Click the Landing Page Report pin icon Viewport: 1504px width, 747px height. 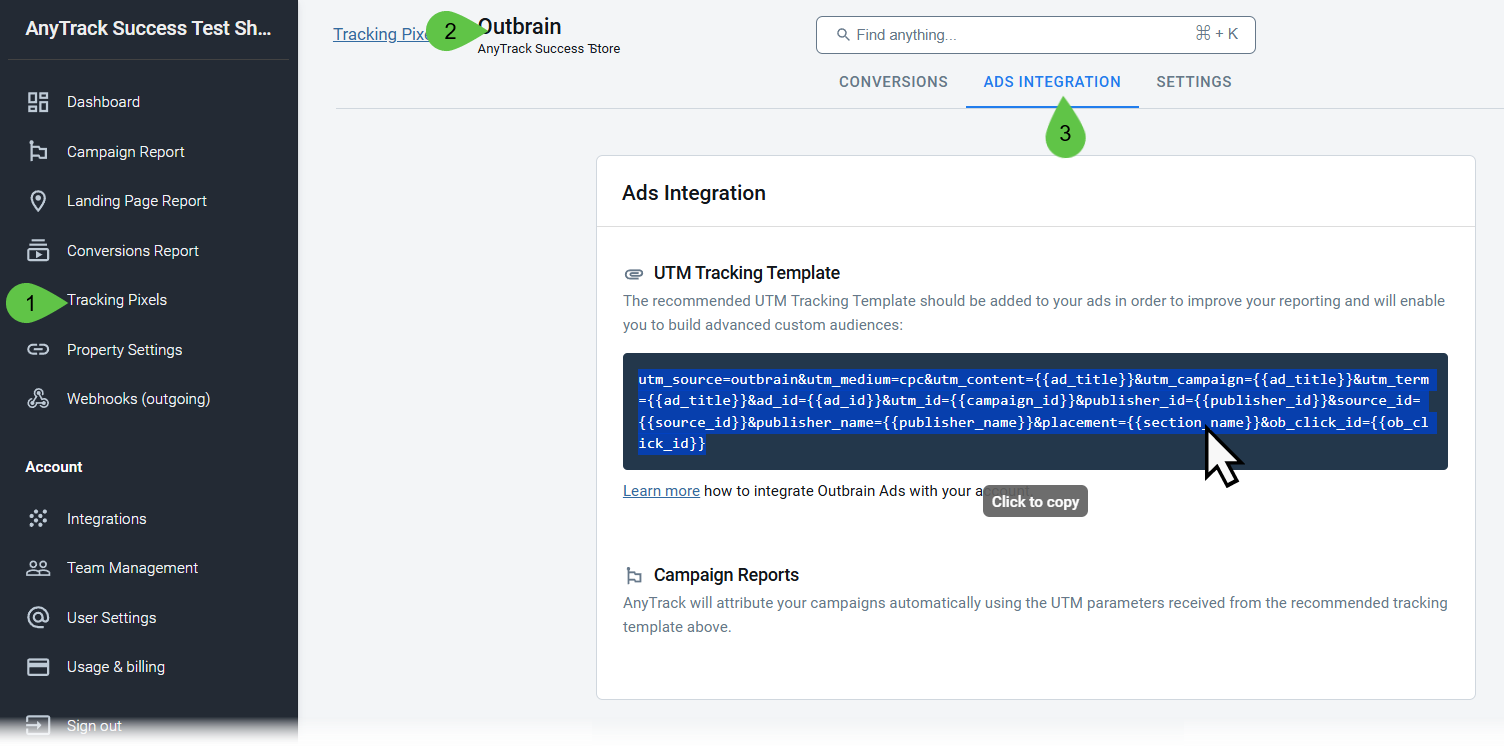coord(38,201)
